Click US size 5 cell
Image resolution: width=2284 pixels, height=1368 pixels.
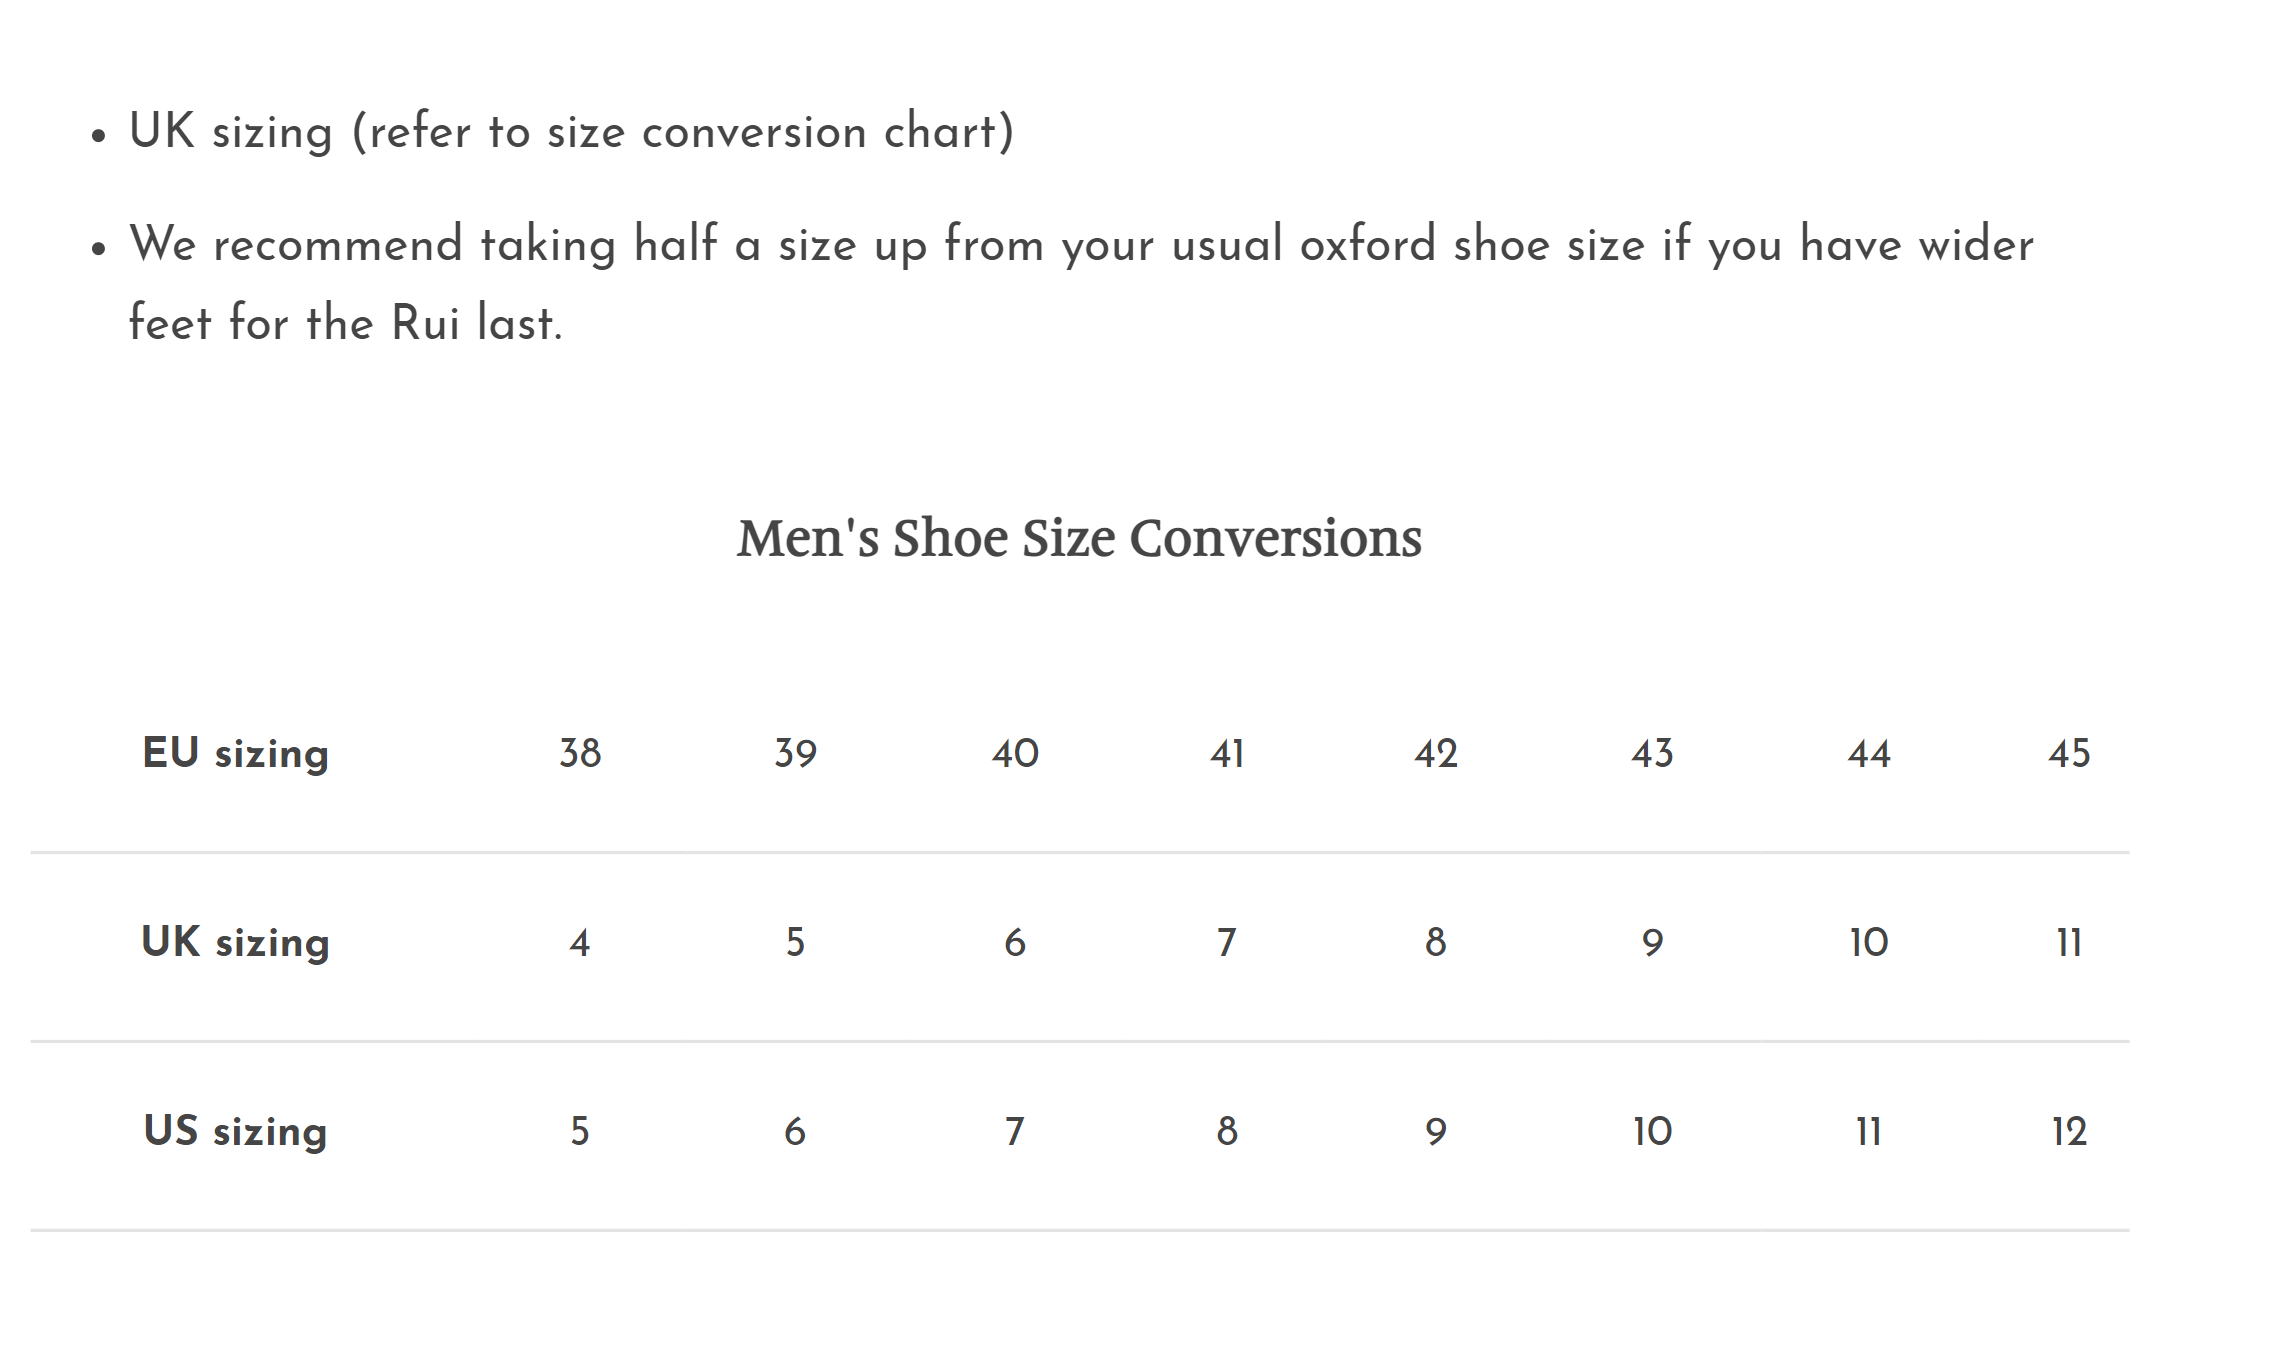pos(580,1131)
